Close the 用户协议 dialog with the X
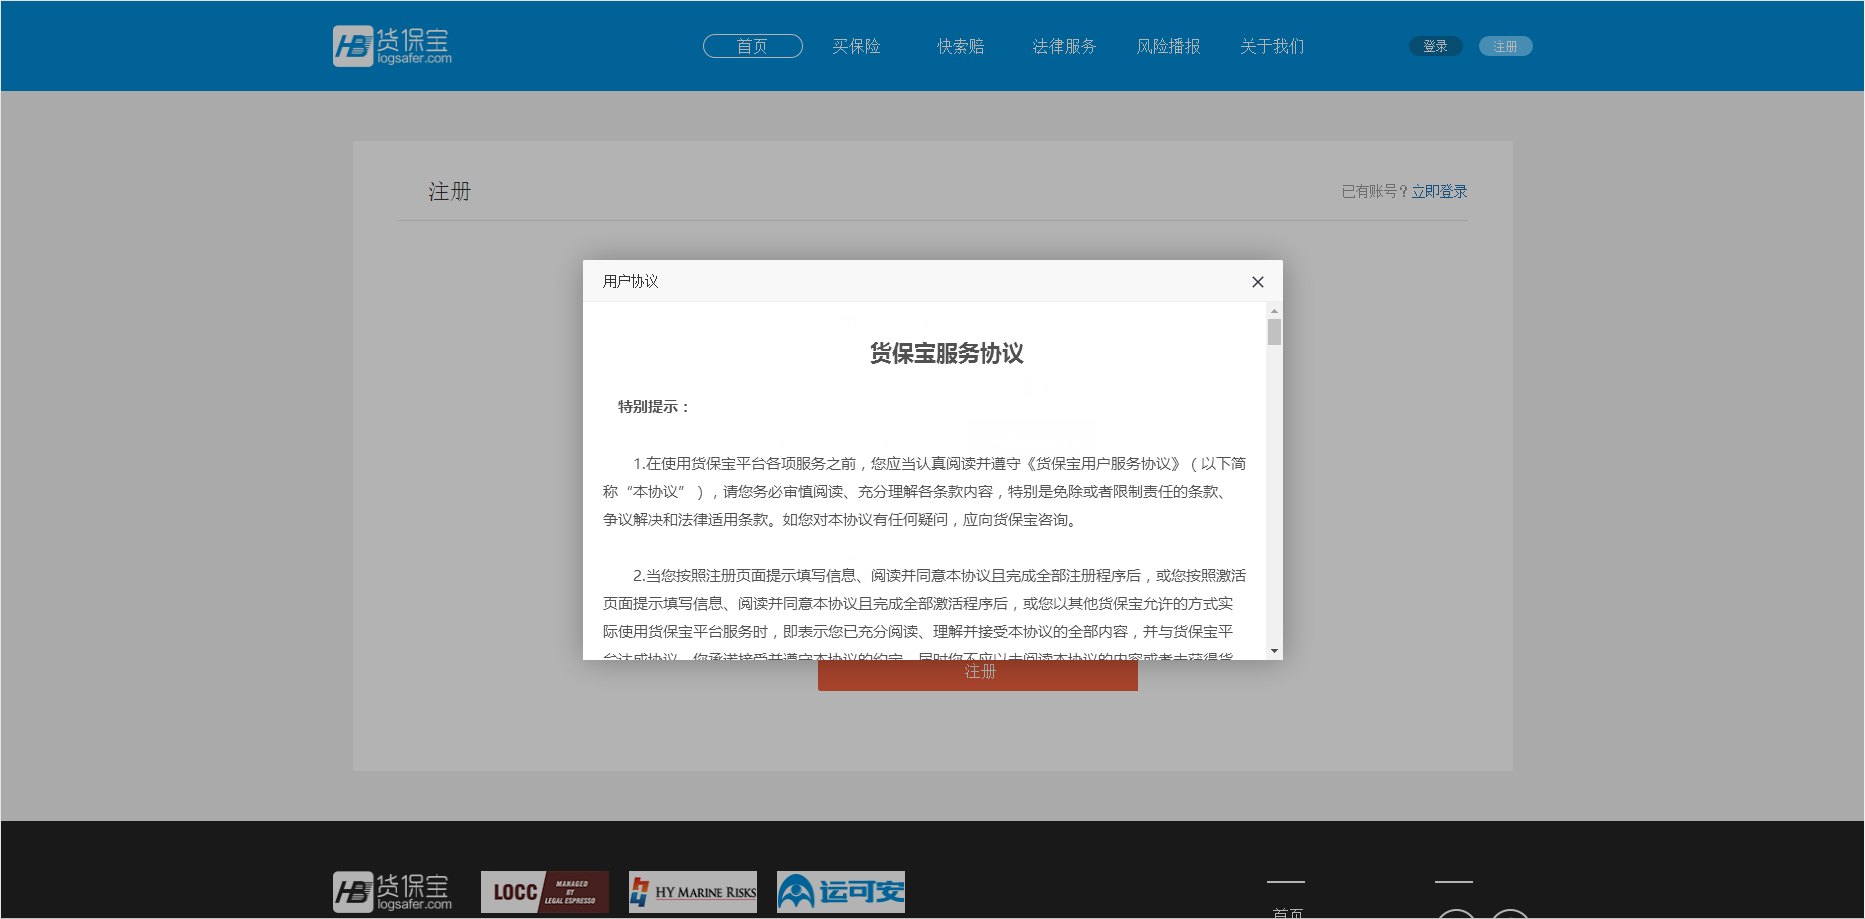The width and height of the screenshot is (1865, 919). coord(1257,282)
